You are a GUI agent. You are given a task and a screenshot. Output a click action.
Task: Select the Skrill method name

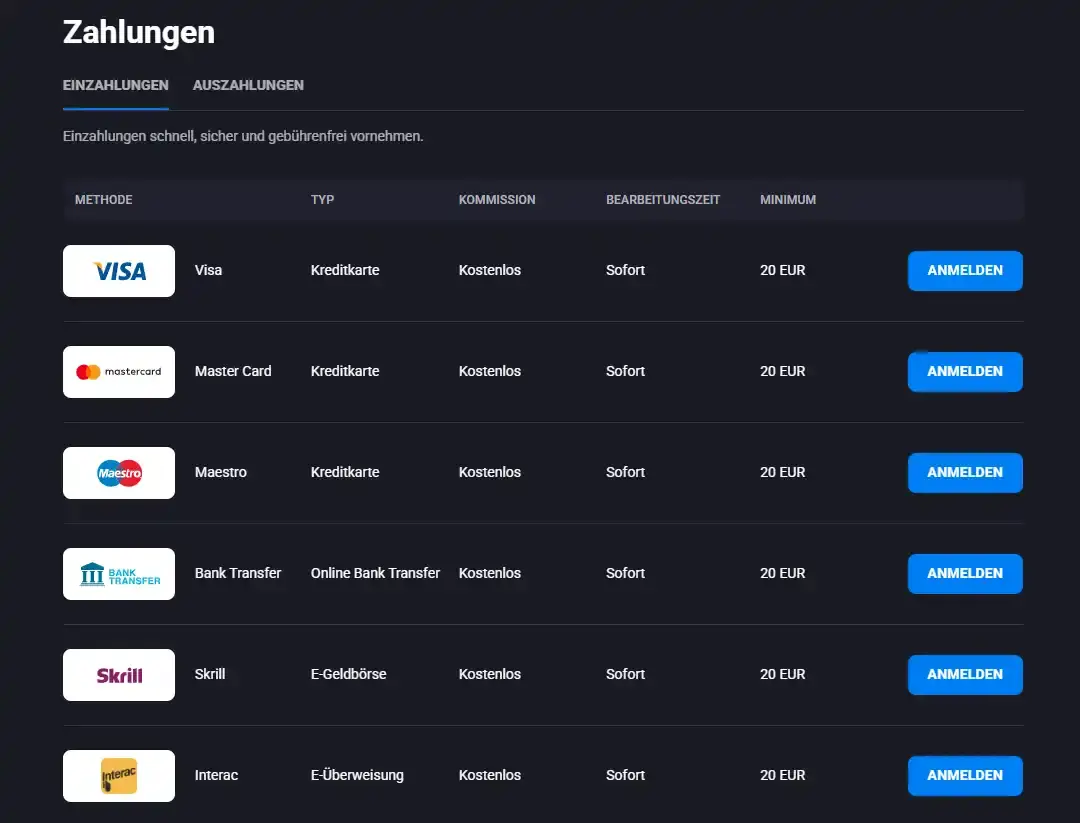[x=209, y=674]
